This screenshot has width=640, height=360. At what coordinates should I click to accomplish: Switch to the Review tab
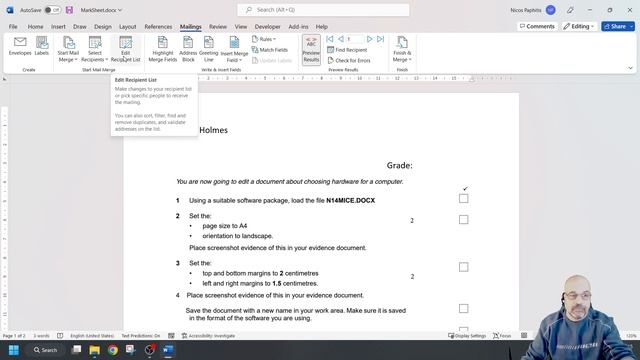(218, 27)
